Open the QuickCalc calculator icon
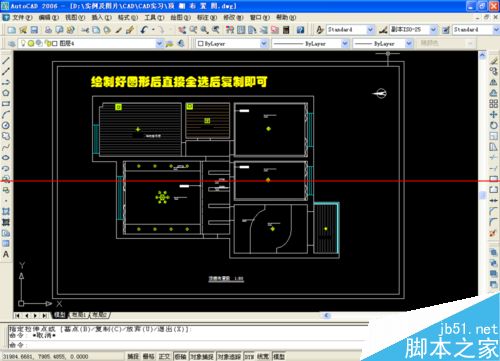The height and width of the screenshot is (361, 500). [286, 30]
